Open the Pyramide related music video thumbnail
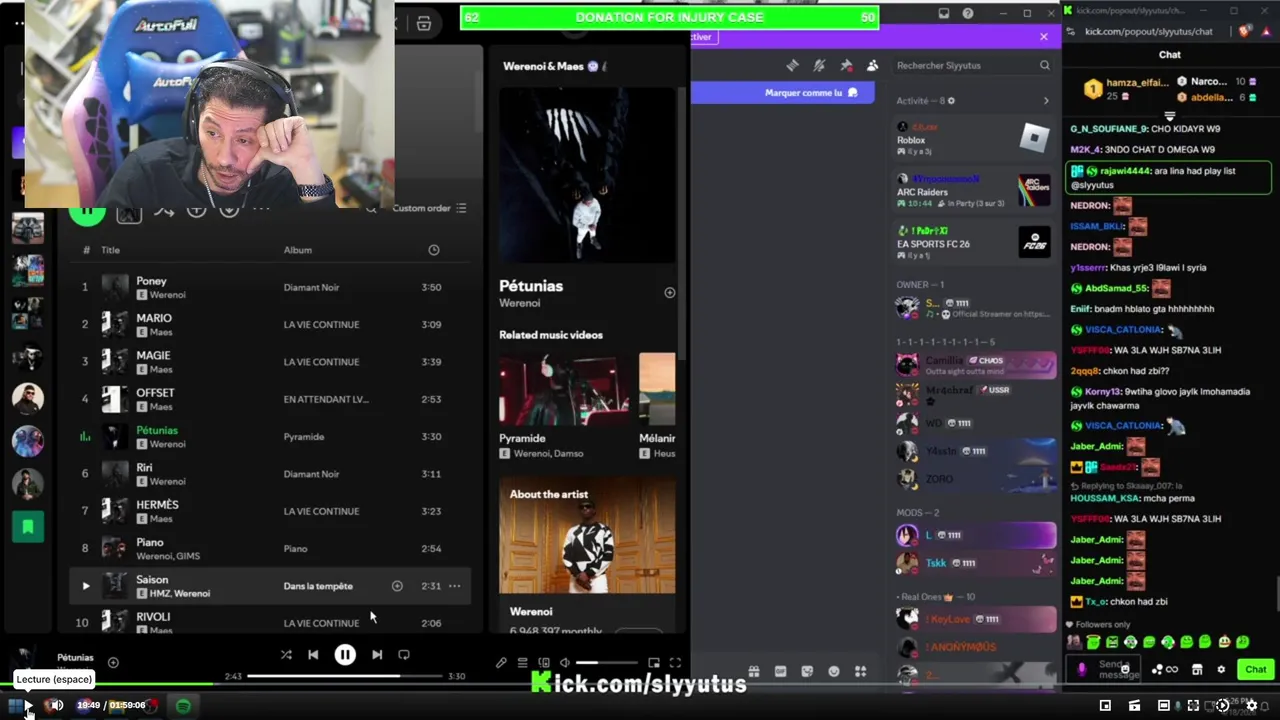 click(565, 389)
